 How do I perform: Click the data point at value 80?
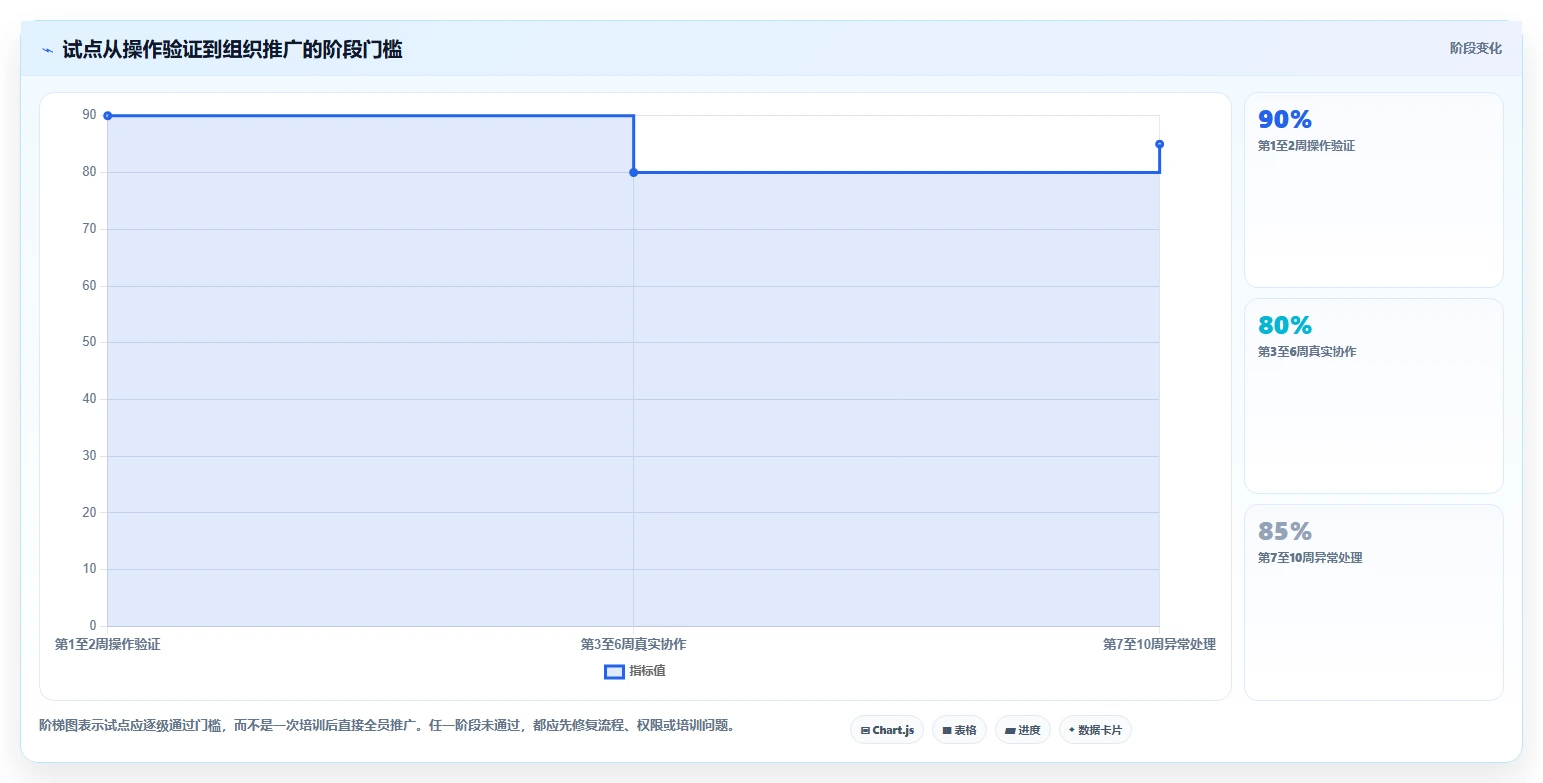pyautogui.click(x=633, y=173)
